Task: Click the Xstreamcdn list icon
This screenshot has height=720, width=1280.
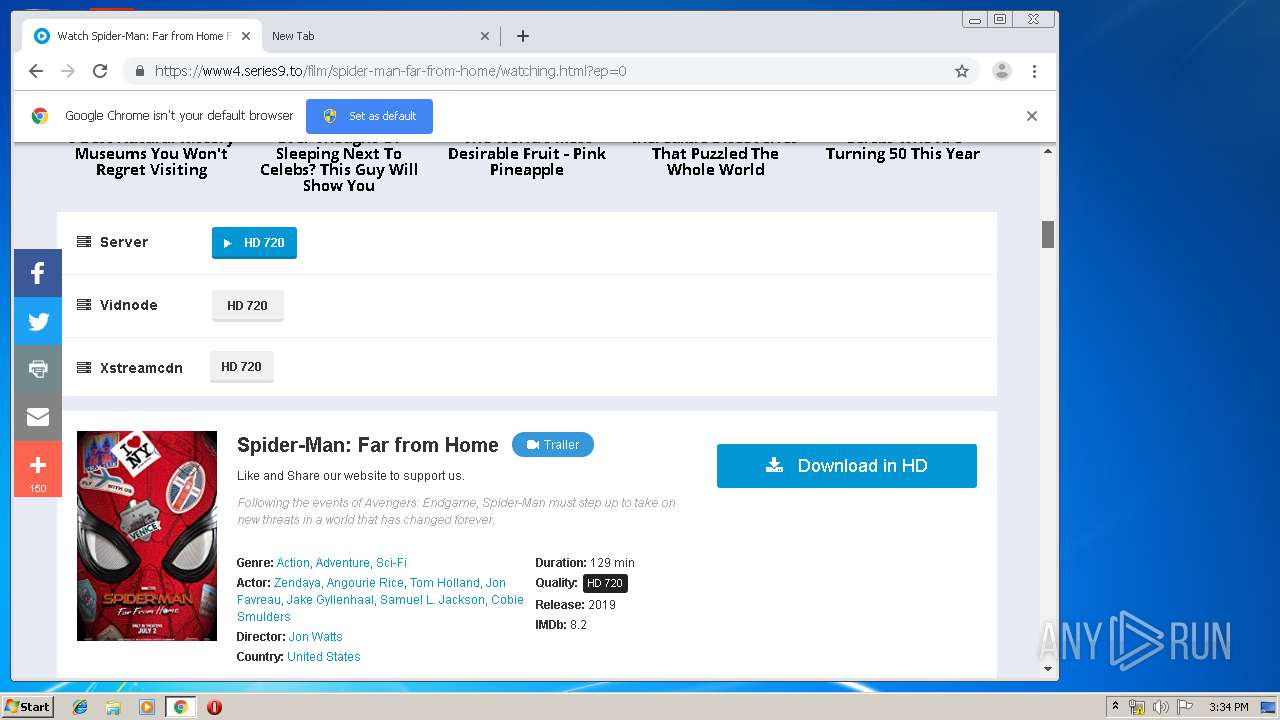Action: (x=84, y=368)
